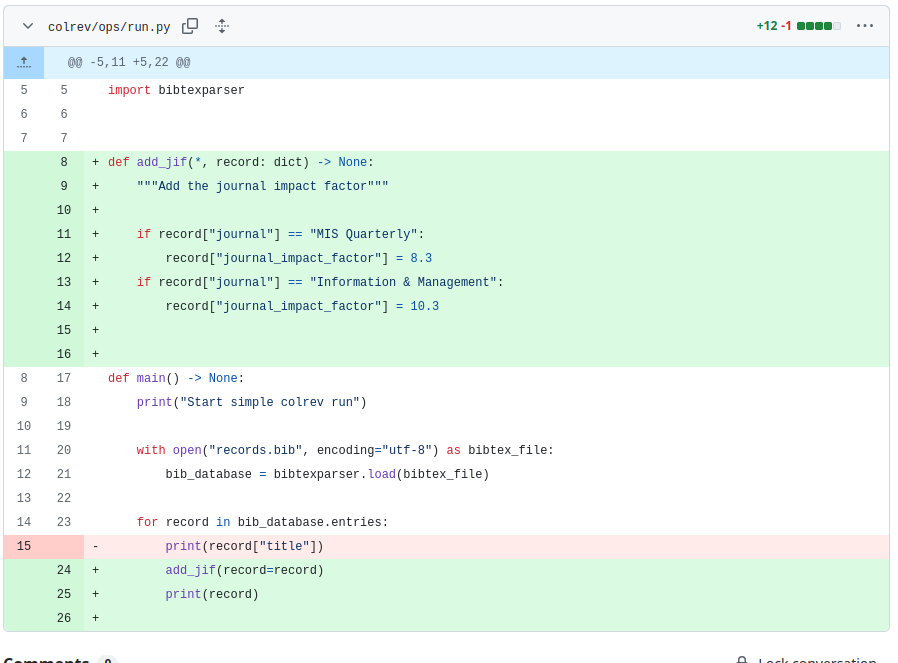
Task: Select the hunk header @@ -5,11 +5,22 @@
Action: pos(129,63)
